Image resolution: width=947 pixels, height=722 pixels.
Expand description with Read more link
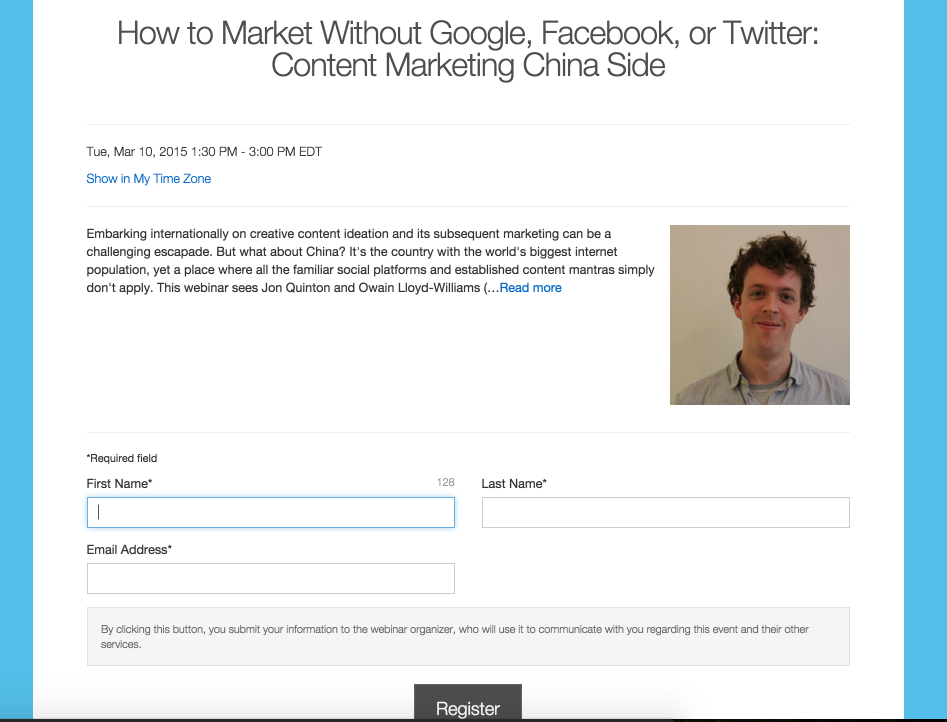pyautogui.click(x=530, y=288)
